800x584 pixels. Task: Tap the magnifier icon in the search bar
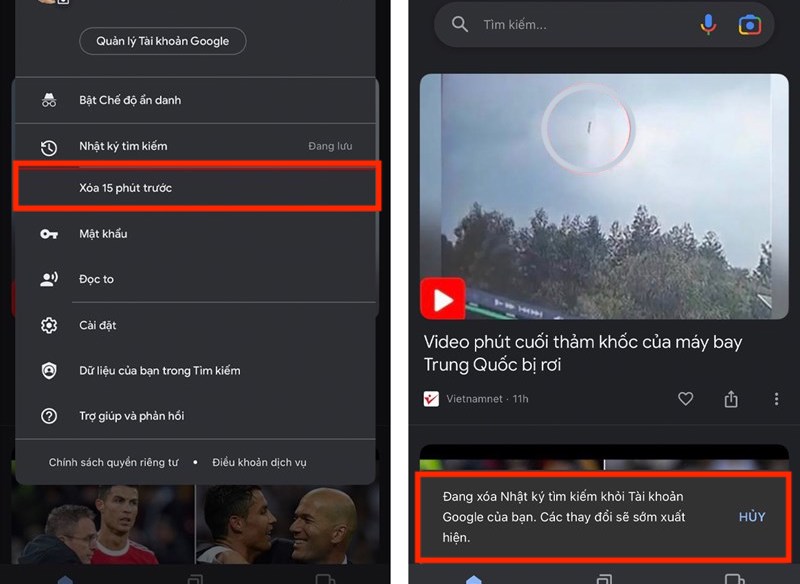(459, 24)
